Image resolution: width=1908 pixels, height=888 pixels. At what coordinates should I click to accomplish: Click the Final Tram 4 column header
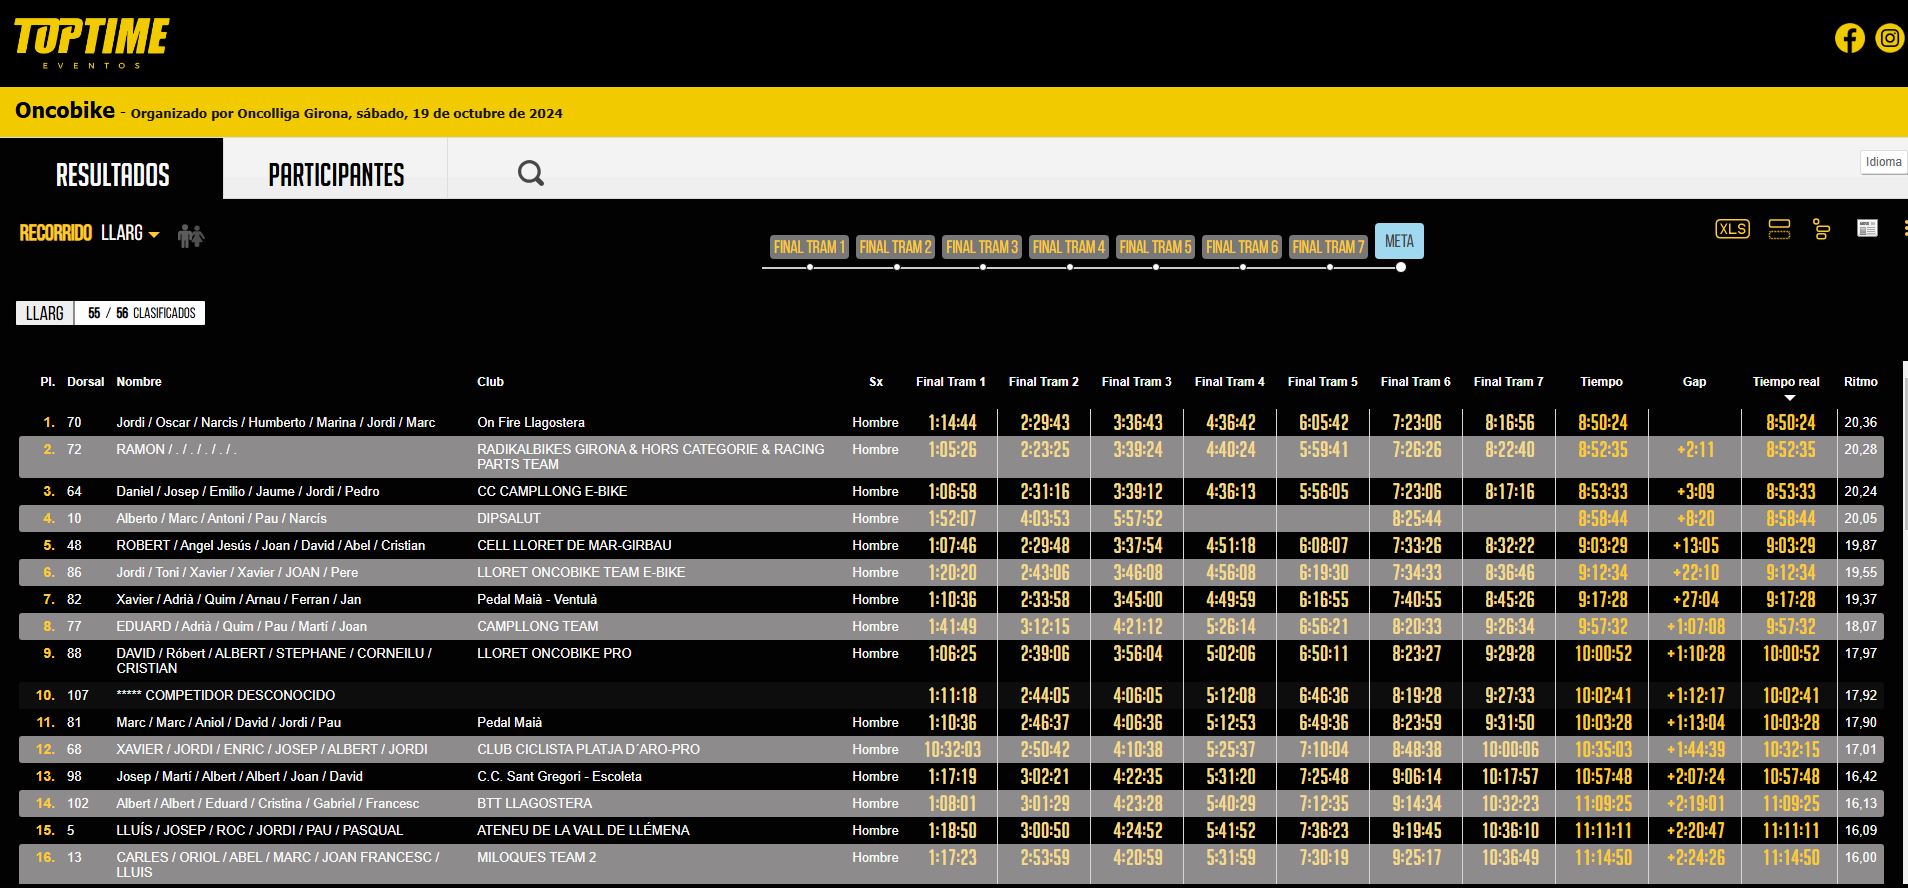tap(1229, 382)
